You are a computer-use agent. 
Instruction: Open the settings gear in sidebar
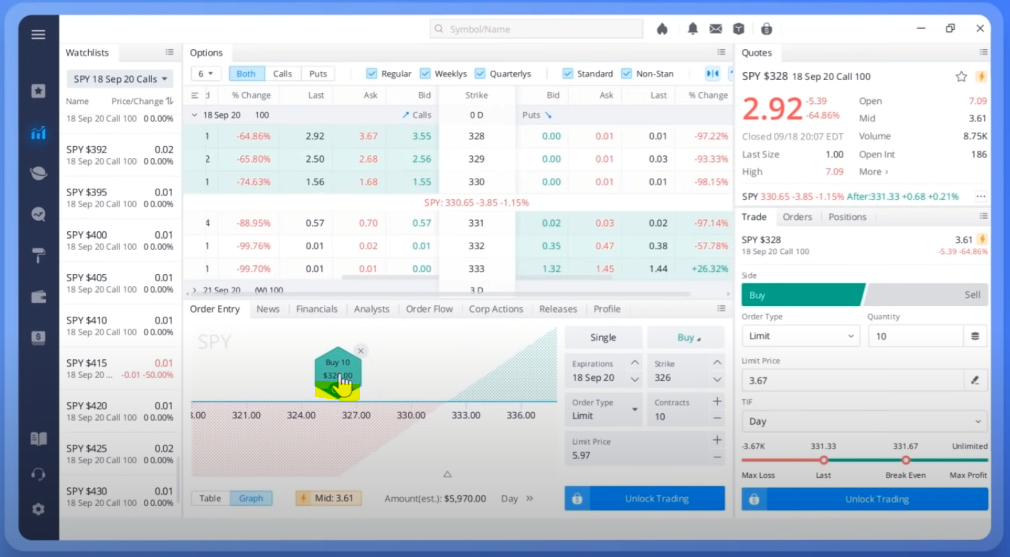[38, 509]
